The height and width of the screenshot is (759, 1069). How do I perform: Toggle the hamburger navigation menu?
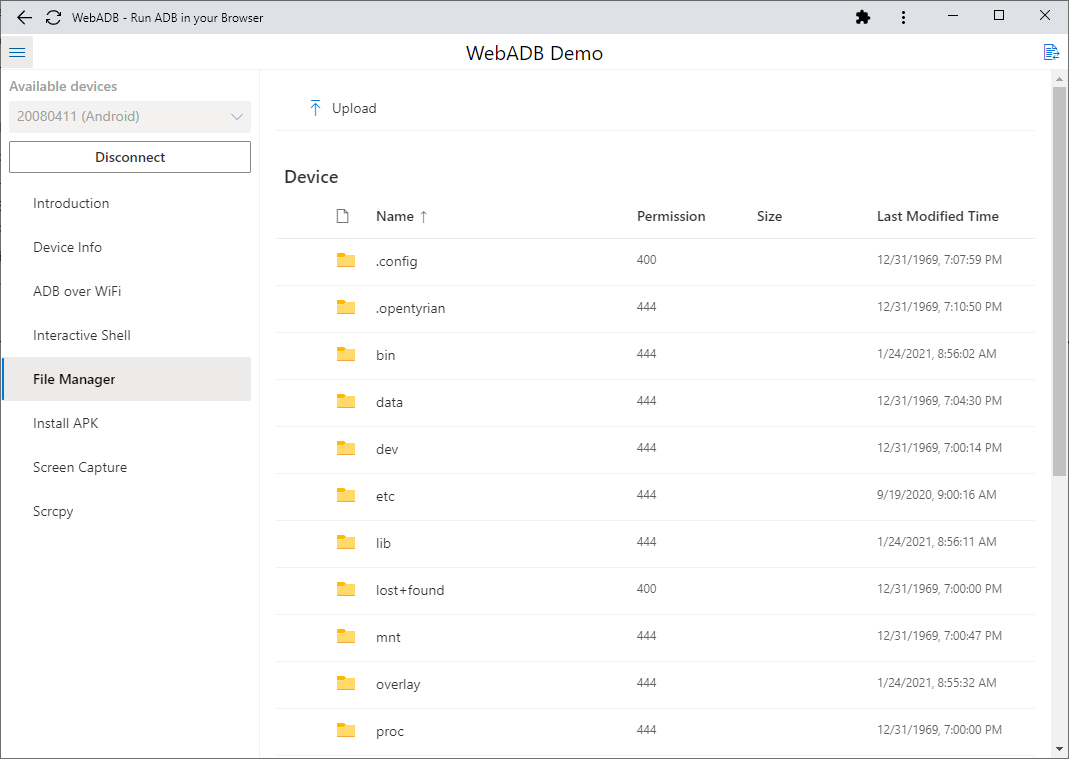pyautogui.click(x=17, y=53)
